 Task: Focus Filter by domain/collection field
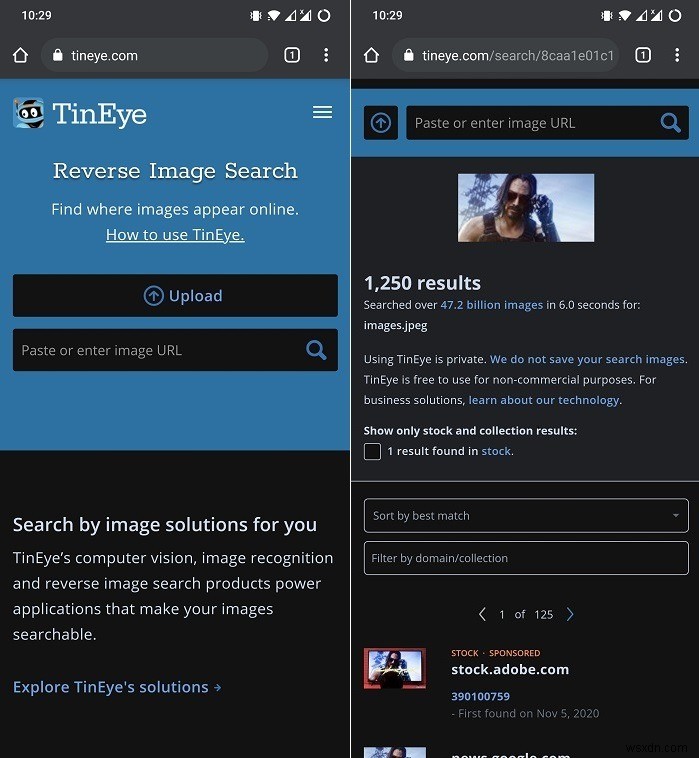click(526, 558)
